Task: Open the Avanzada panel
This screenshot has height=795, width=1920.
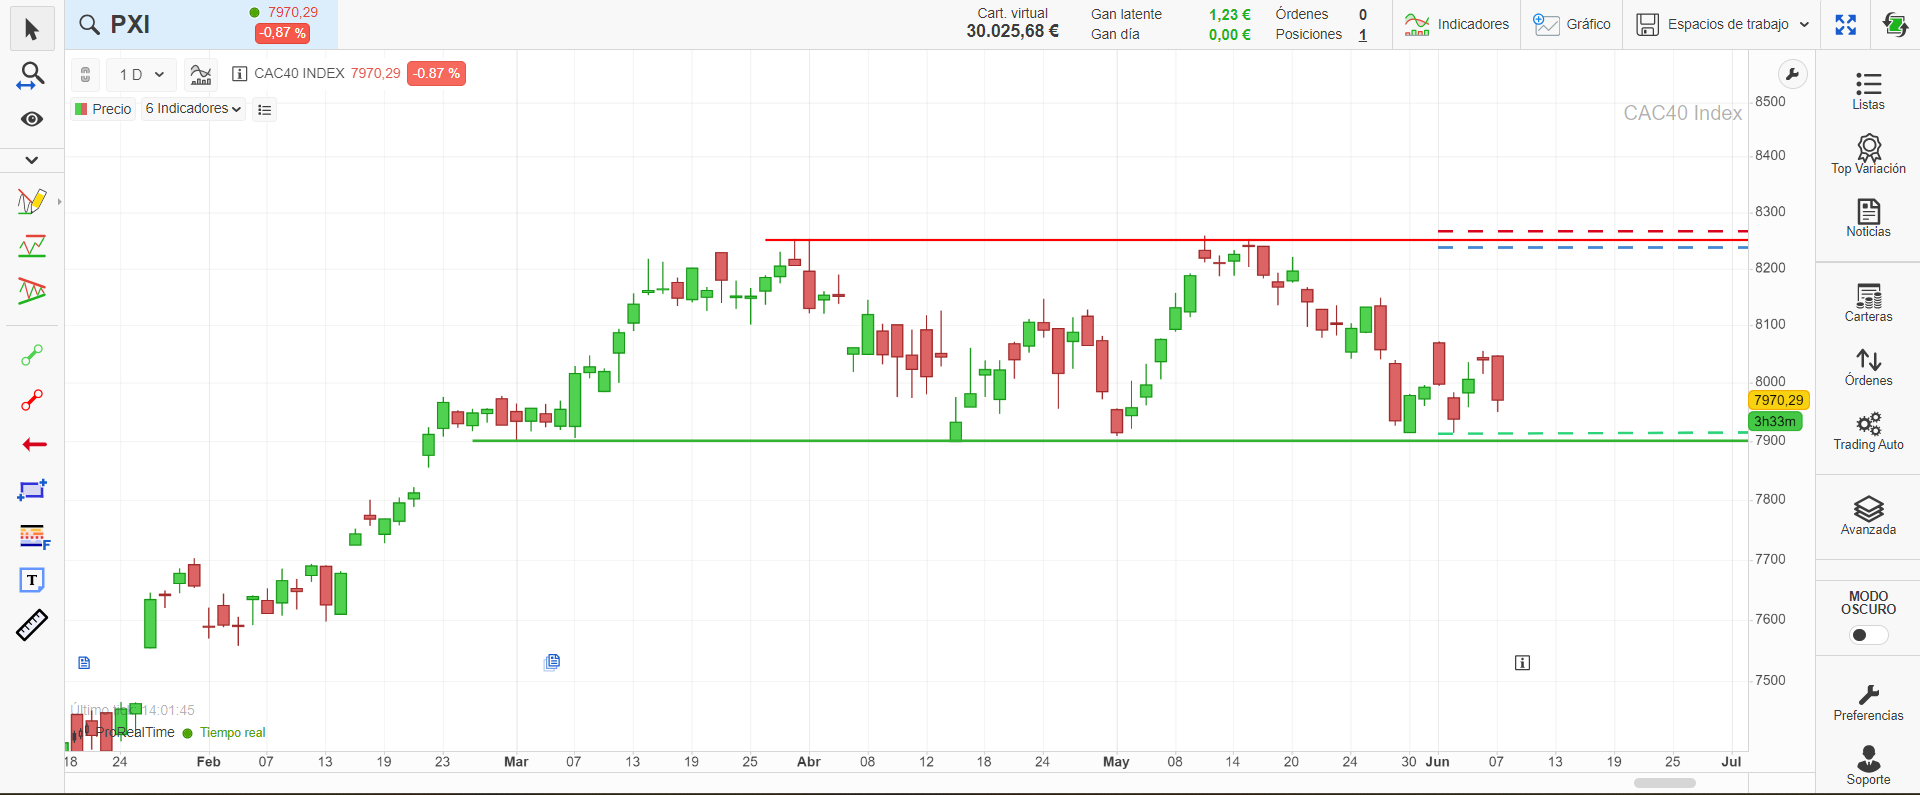Action: pos(1868,516)
